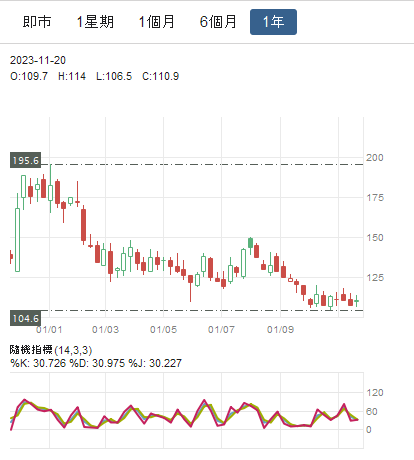Click the last green candlestick on the right
This screenshot has height=460, width=414.
pyautogui.click(x=357, y=301)
